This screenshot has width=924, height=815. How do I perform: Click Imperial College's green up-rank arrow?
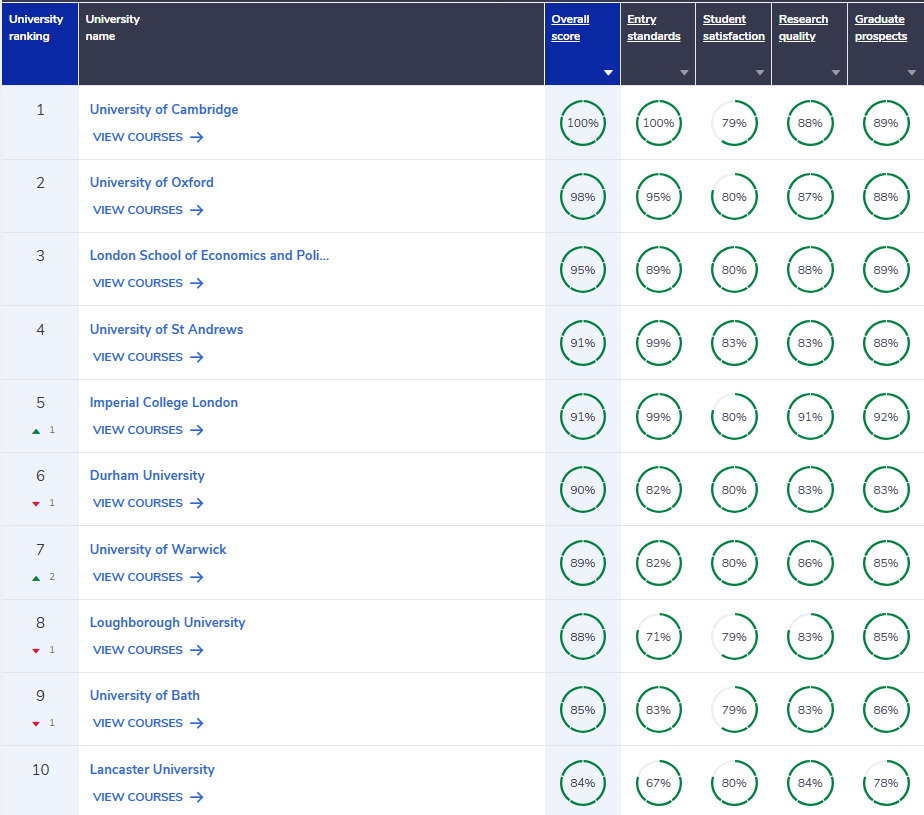[x=36, y=431]
